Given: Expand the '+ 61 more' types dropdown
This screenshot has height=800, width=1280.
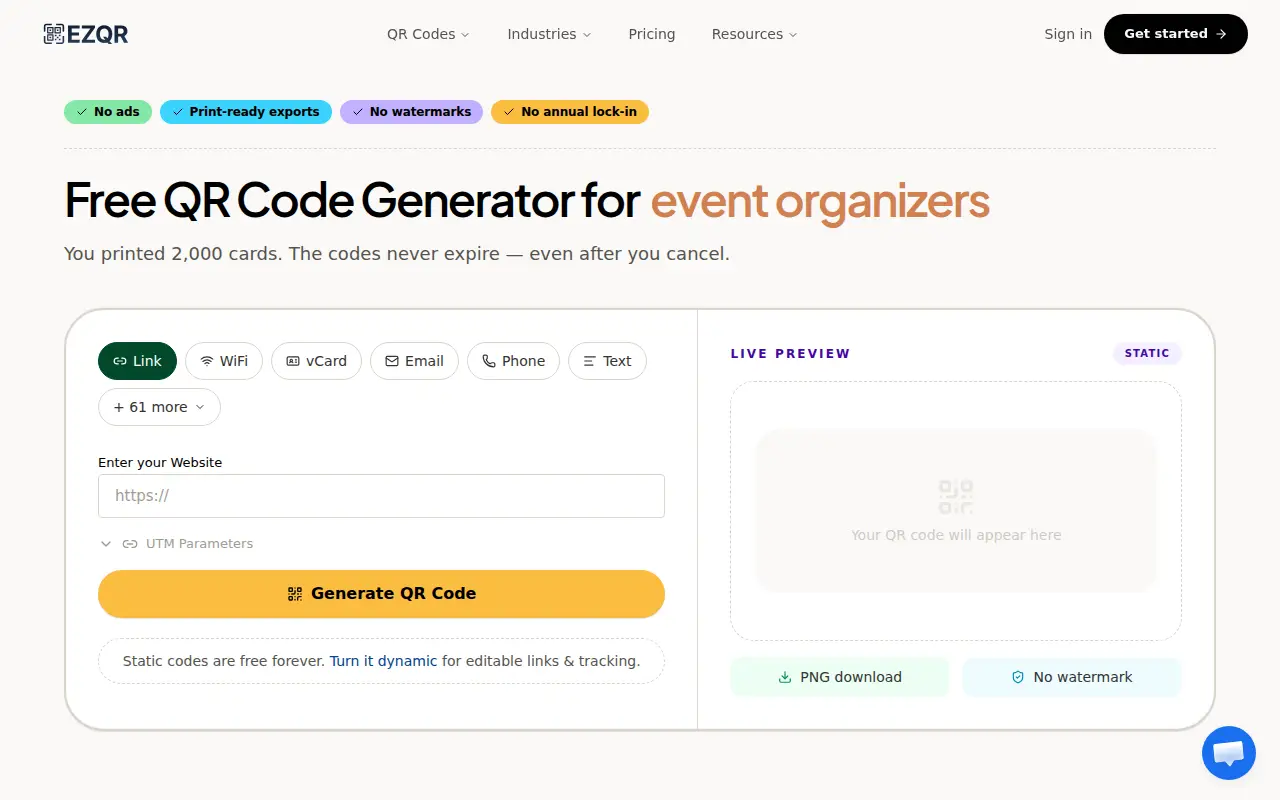Looking at the screenshot, I should click(159, 407).
